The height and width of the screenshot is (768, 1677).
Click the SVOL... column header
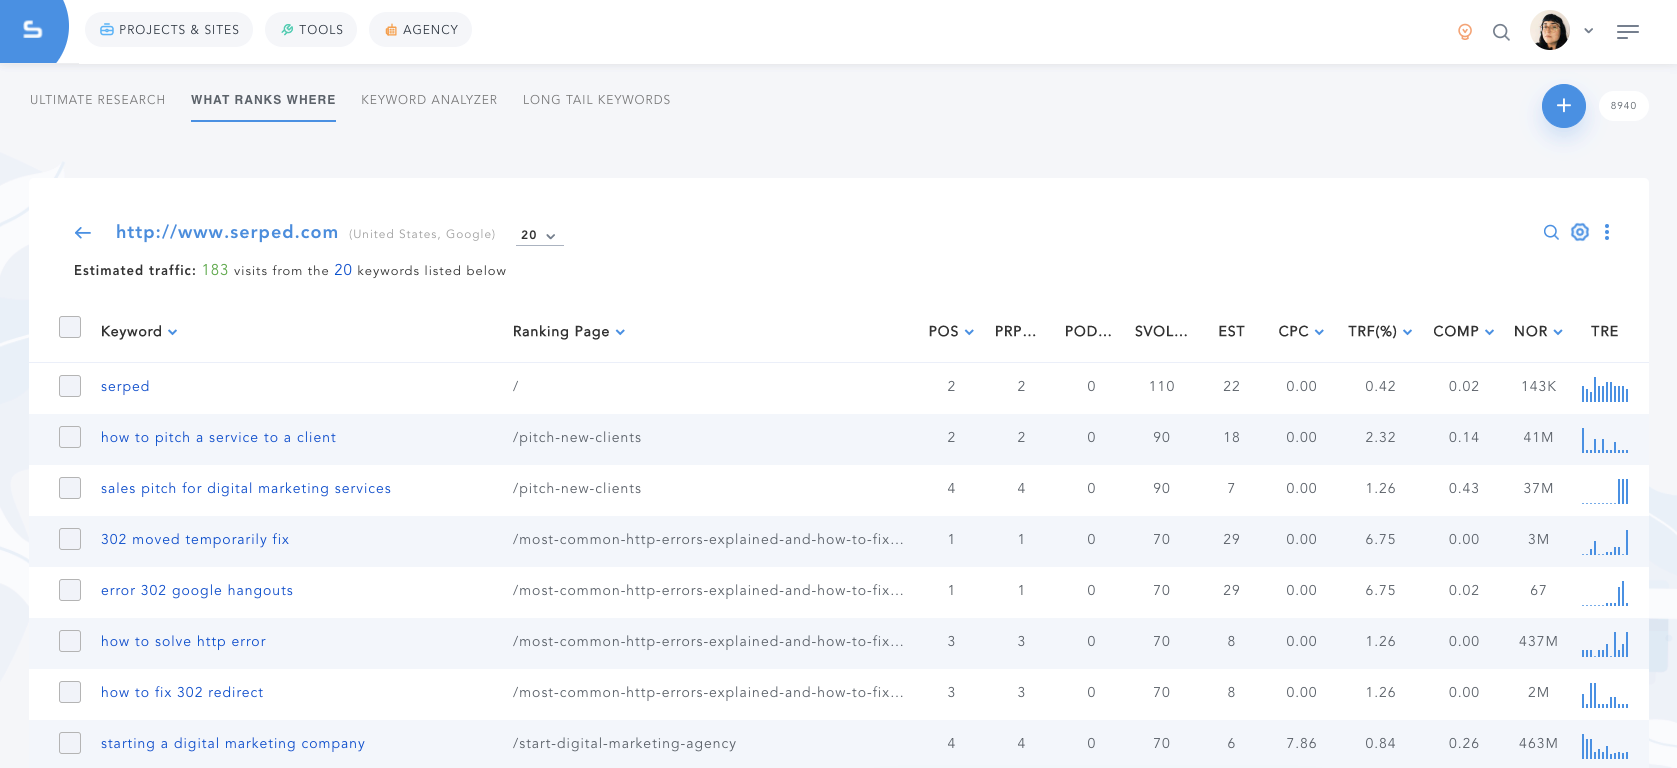coord(1161,332)
